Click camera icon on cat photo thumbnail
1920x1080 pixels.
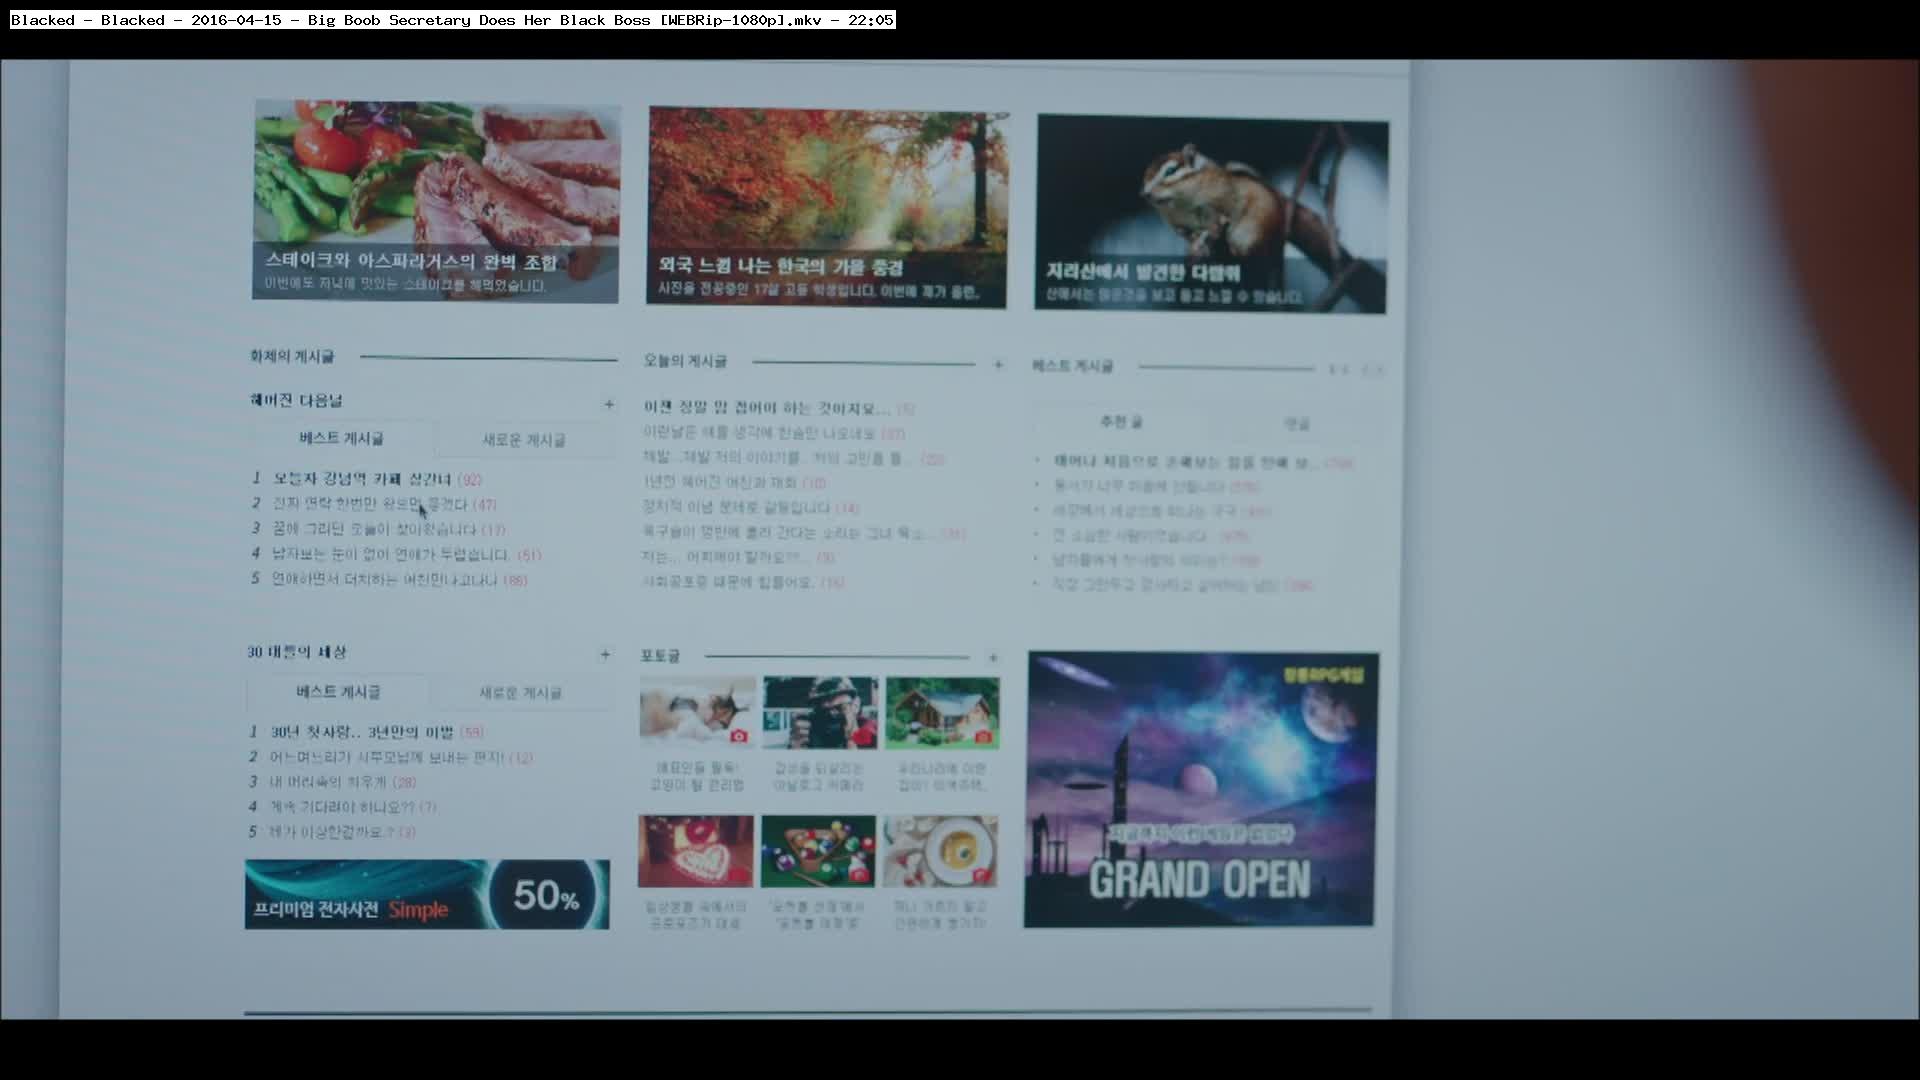[x=739, y=736]
